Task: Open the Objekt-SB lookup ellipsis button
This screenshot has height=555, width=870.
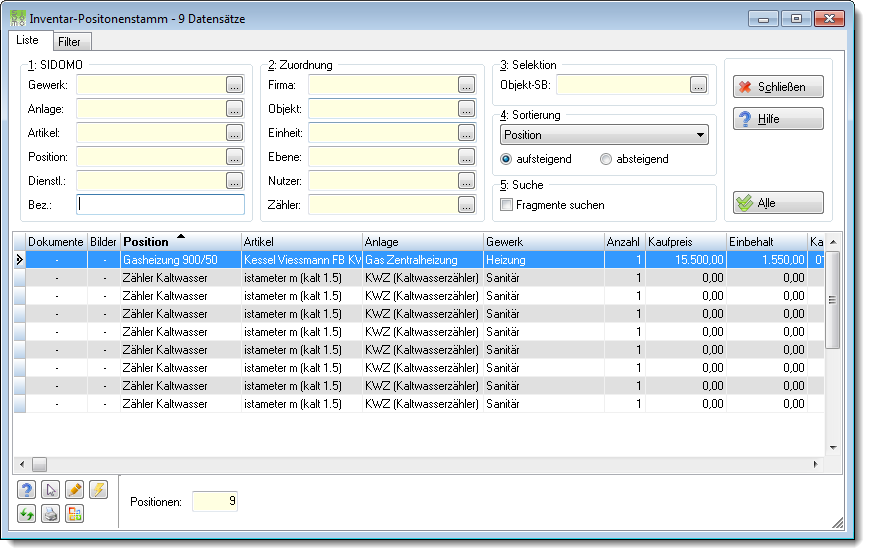Action: pos(699,85)
